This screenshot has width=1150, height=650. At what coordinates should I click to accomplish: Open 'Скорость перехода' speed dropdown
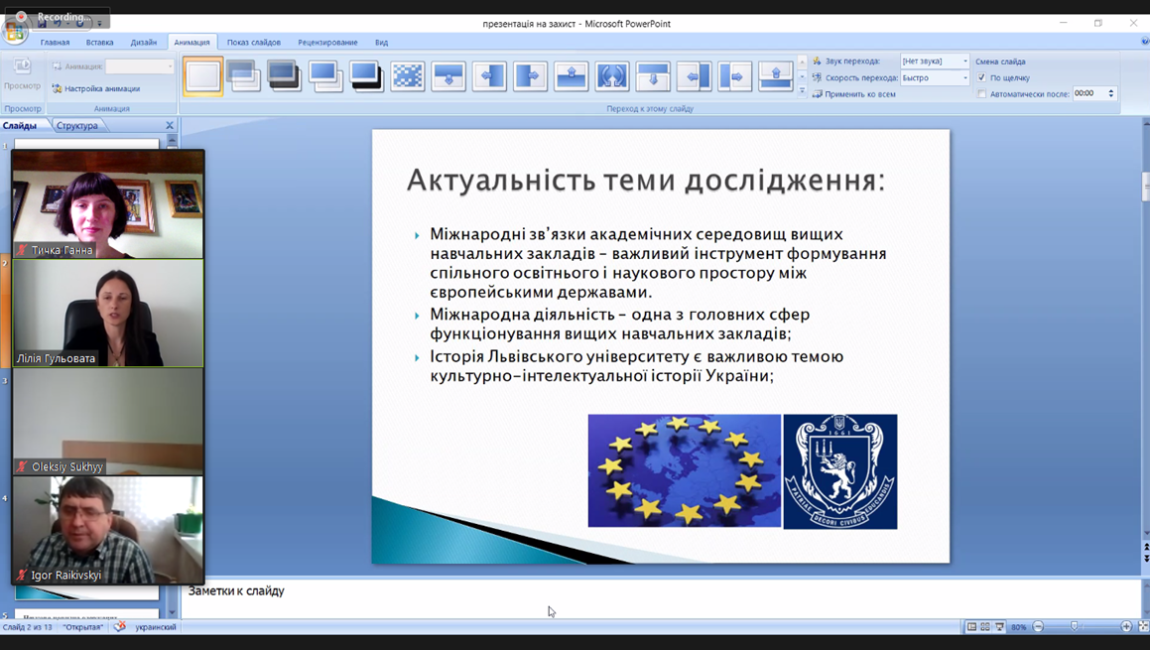tap(965, 78)
